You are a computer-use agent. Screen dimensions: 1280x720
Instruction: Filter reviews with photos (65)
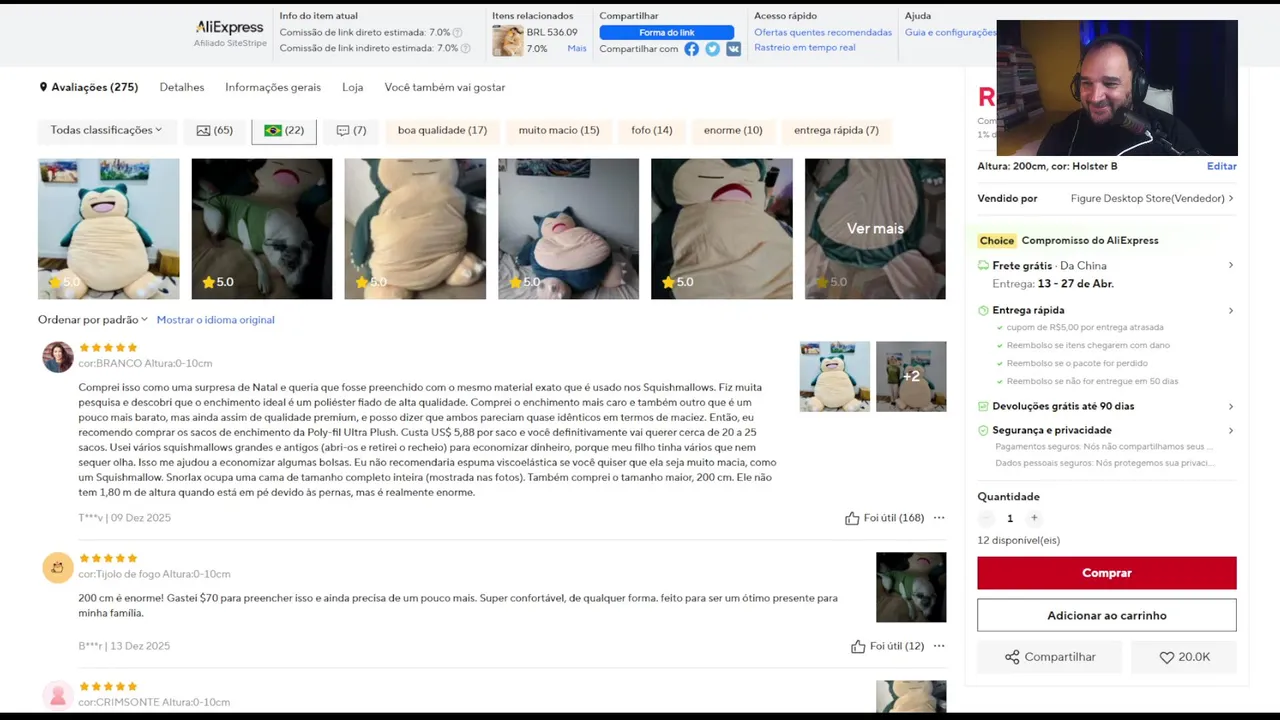[215, 130]
